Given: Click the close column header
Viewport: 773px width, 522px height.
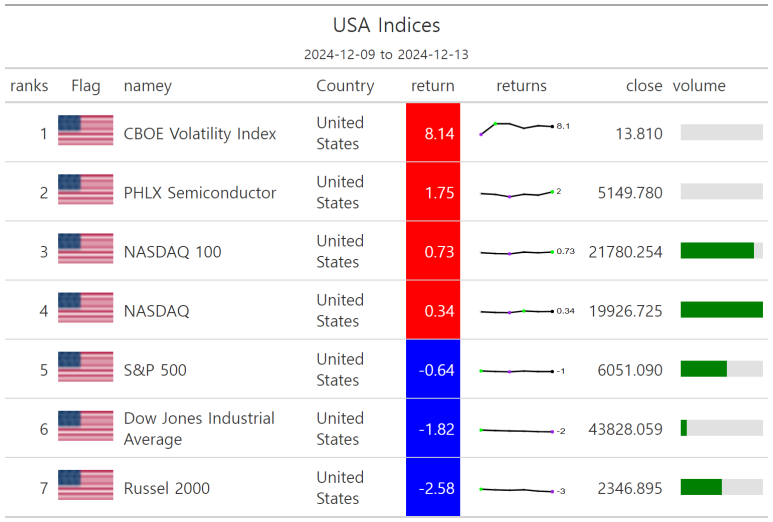Looking at the screenshot, I should [x=644, y=86].
